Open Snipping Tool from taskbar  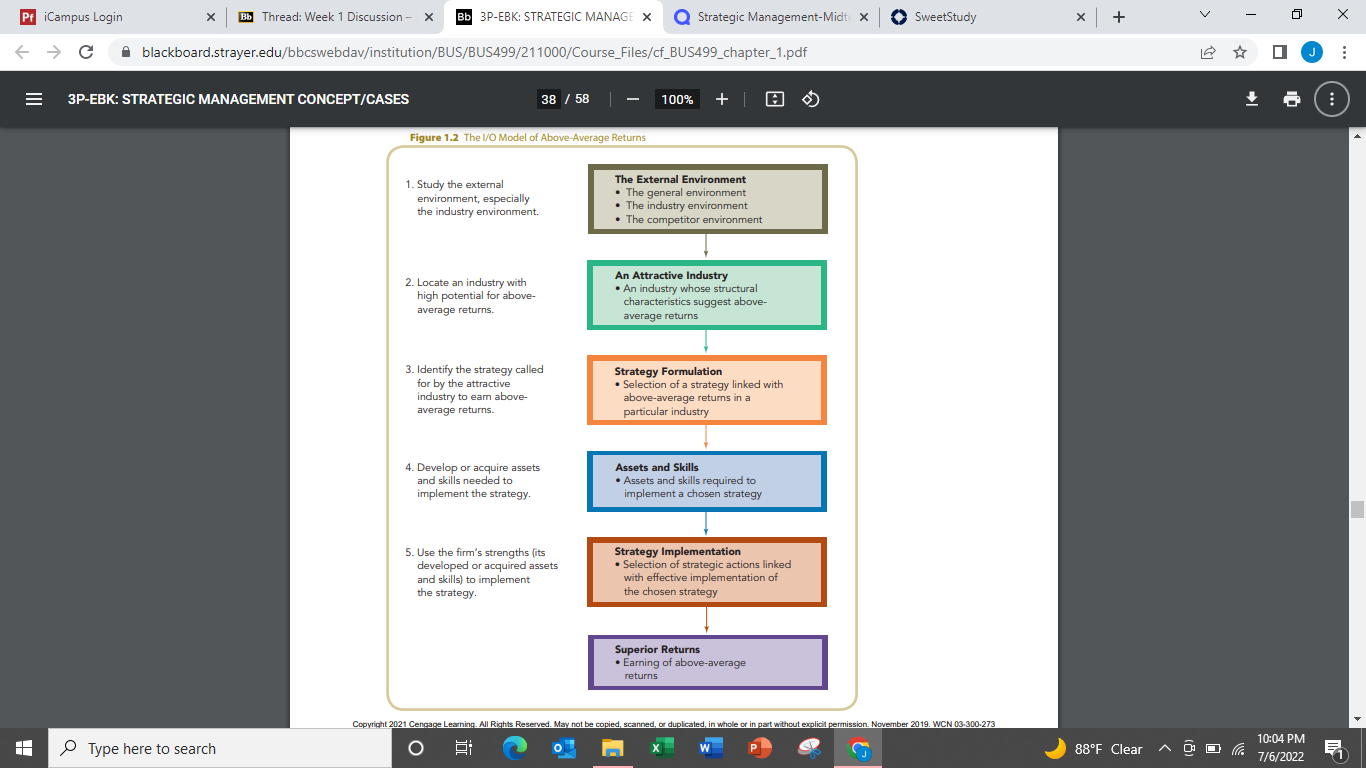tap(809, 748)
